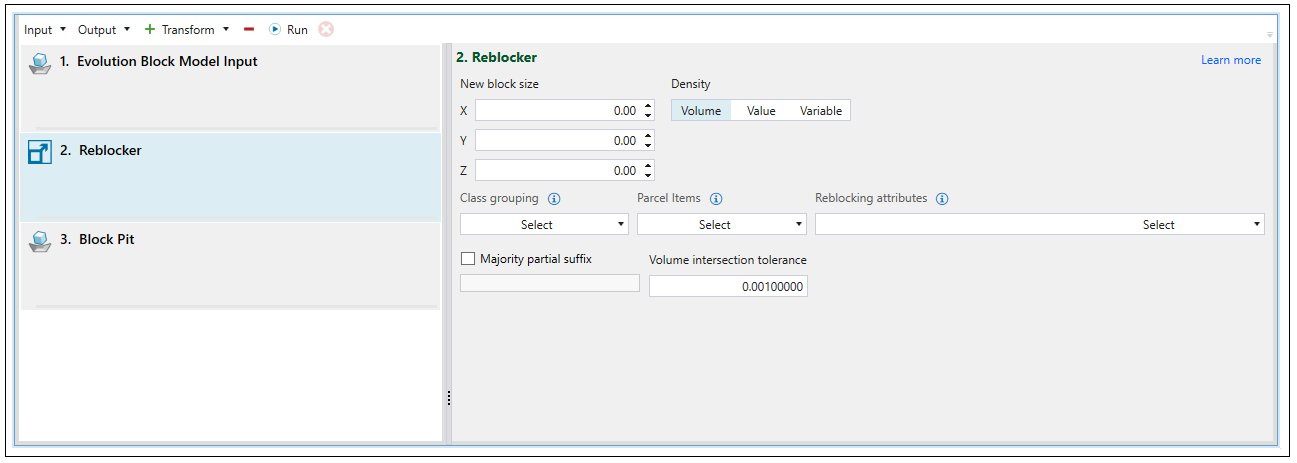Screen dimensions: 1297x463
Task: Click the cancel run icon in toolbar
Action: click(x=326, y=29)
